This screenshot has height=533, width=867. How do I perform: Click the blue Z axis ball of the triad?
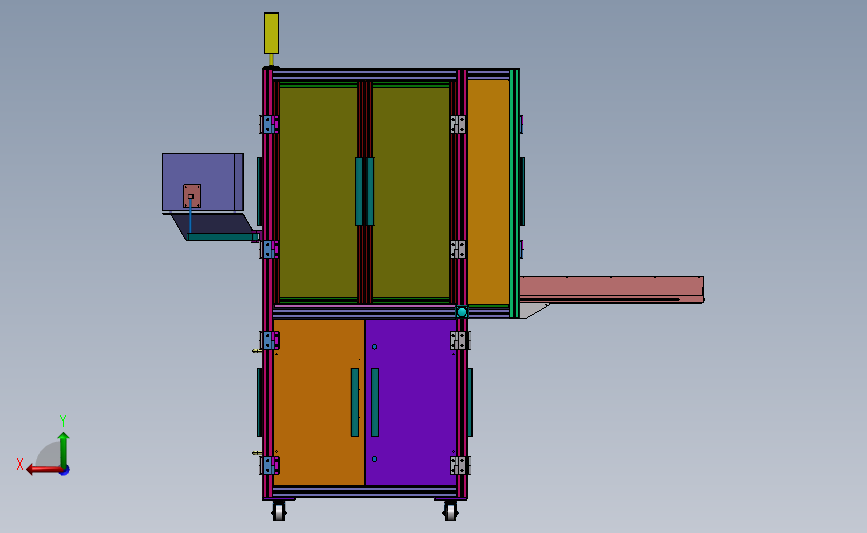coord(65,470)
